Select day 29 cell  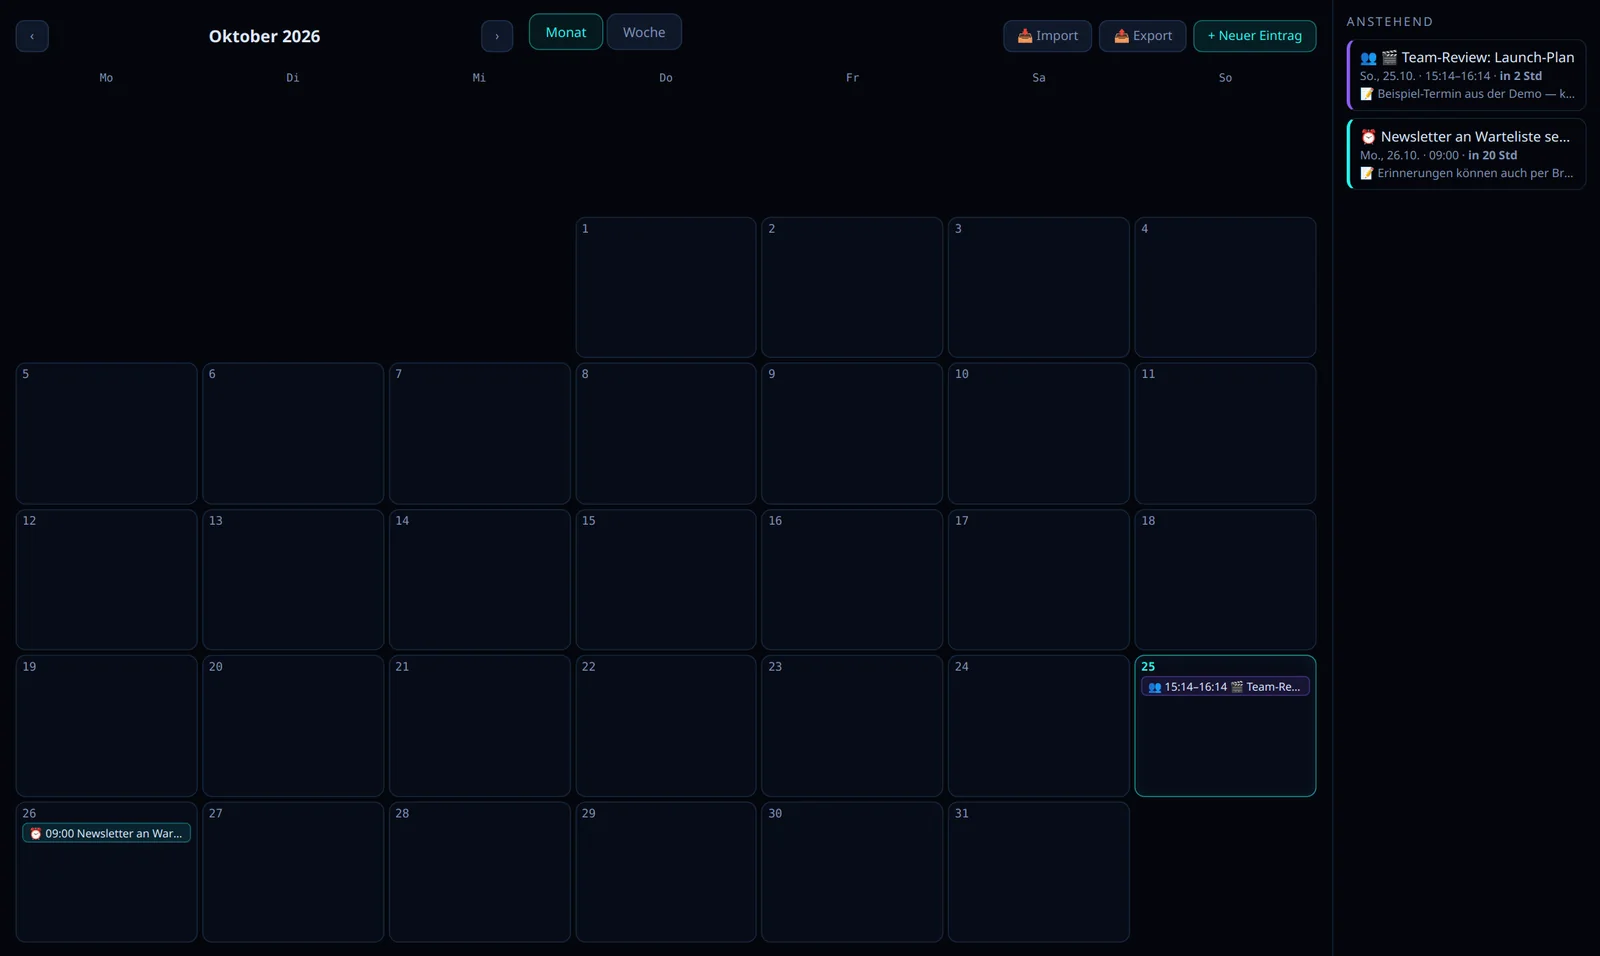pos(666,872)
